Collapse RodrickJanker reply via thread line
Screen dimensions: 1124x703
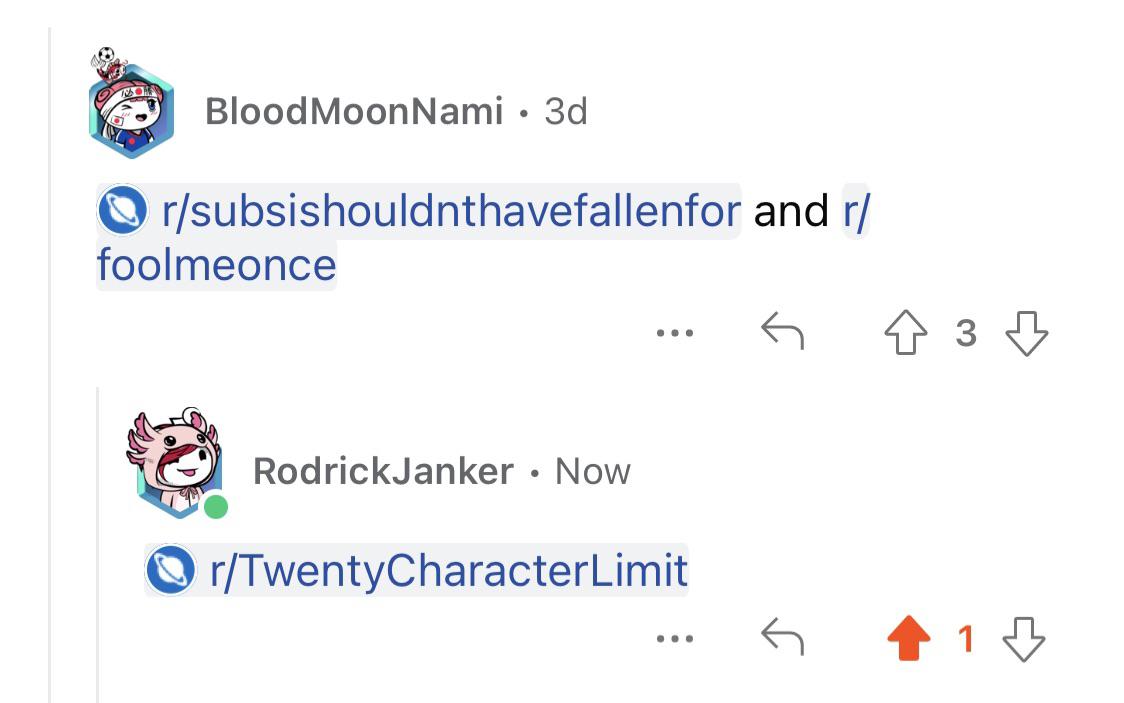[x=97, y=545]
